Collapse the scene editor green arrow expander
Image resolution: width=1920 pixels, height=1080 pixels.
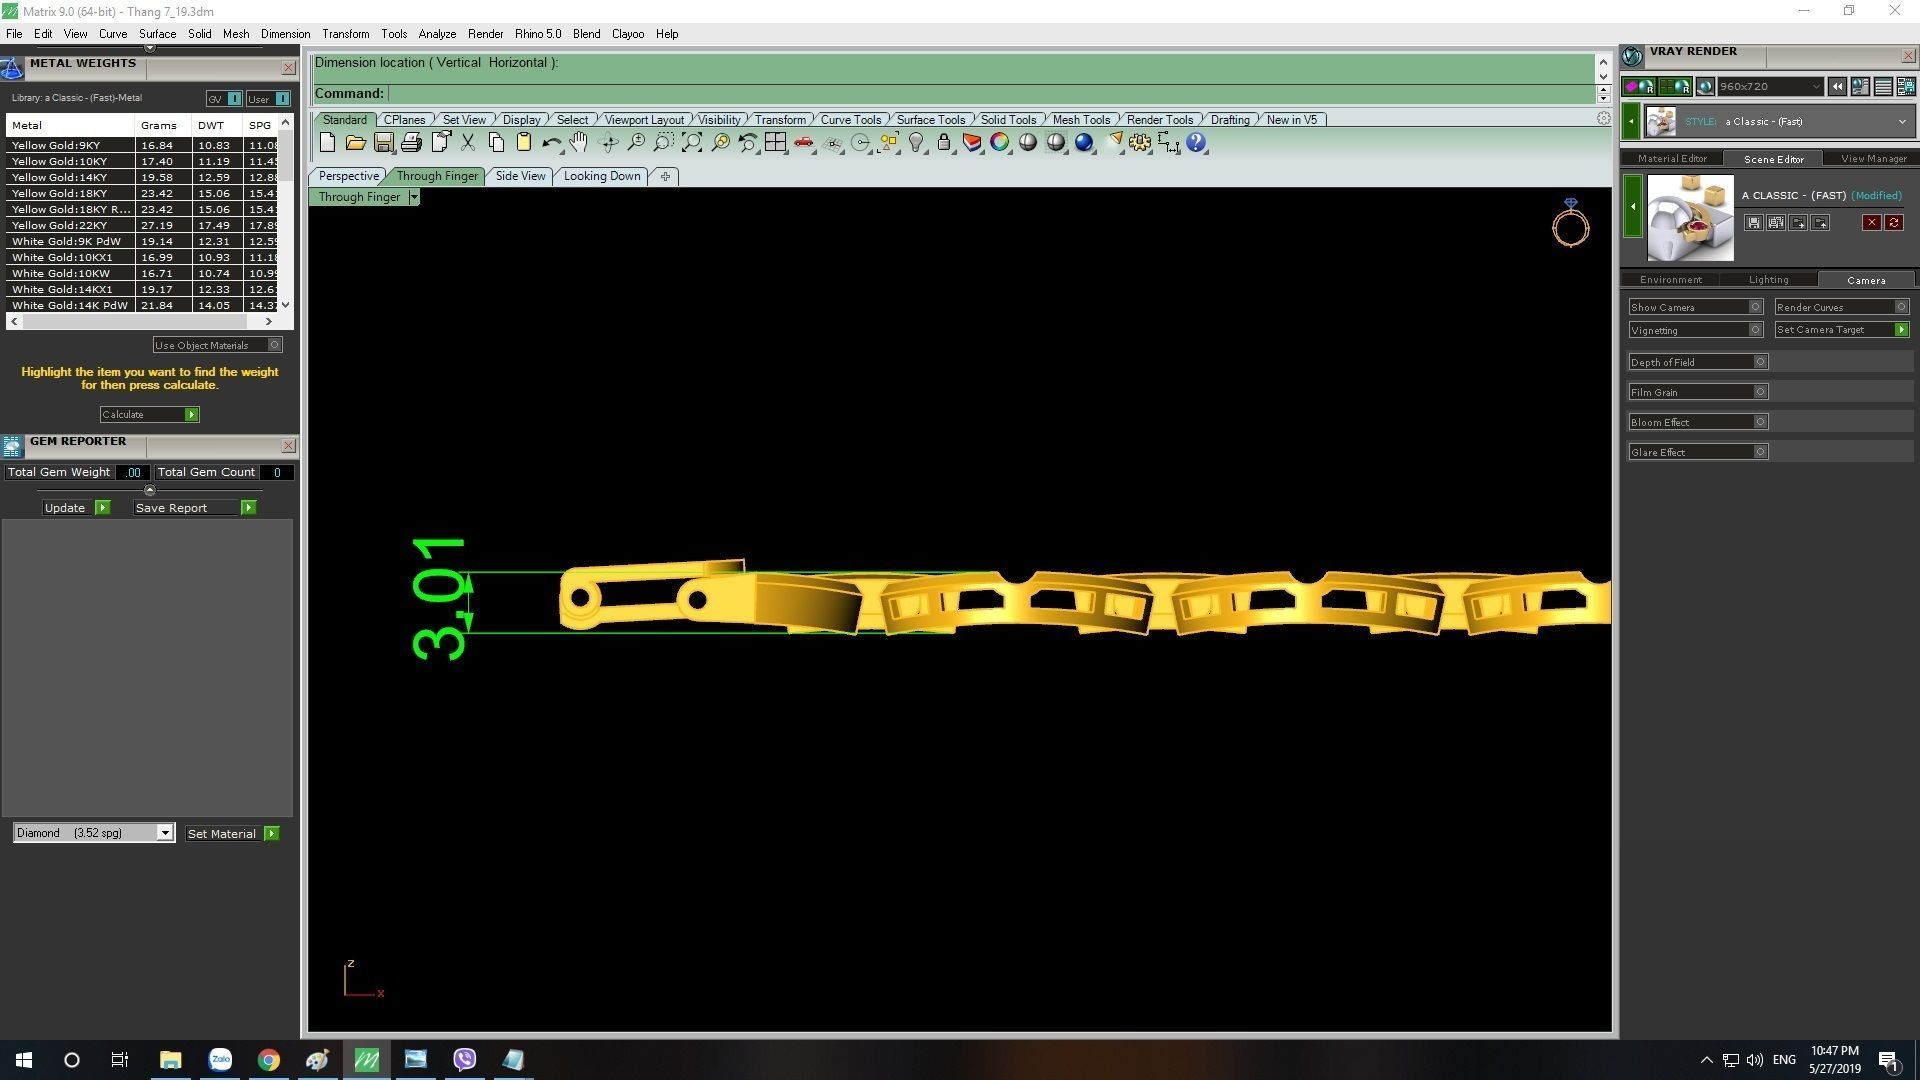(x=1633, y=206)
